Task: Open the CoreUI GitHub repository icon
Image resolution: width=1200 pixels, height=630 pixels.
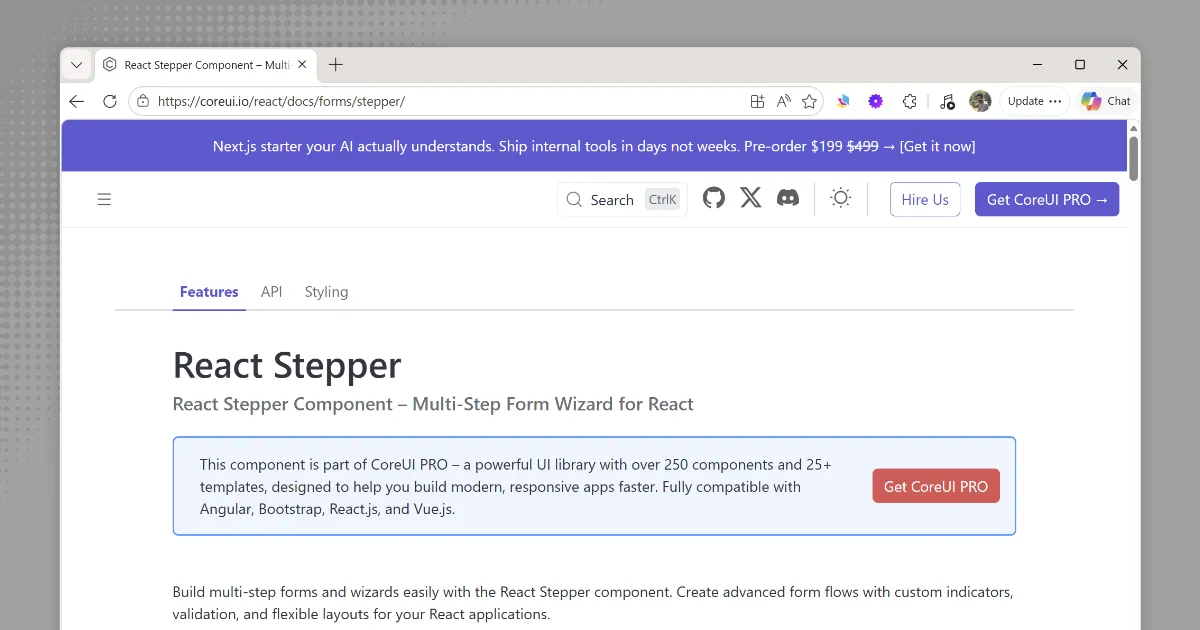Action: tap(713, 197)
